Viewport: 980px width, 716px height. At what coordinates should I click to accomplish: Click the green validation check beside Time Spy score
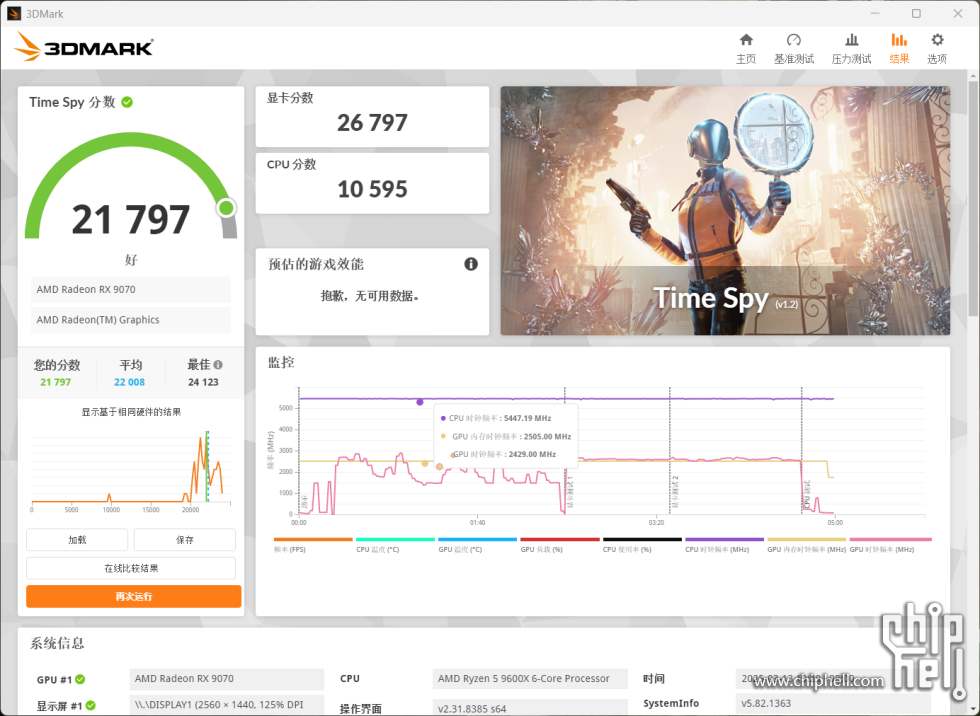[127, 102]
